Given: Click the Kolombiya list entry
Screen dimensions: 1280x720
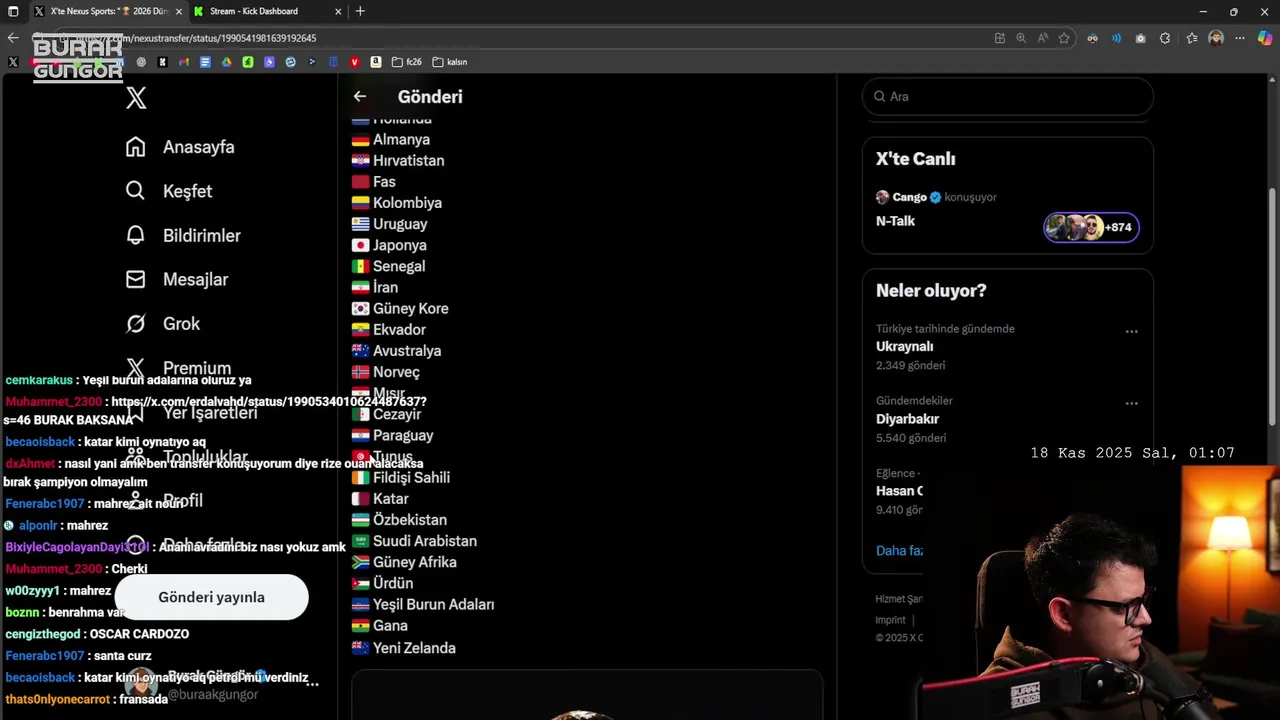Looking at the screenshot, I should pos(397,202).
